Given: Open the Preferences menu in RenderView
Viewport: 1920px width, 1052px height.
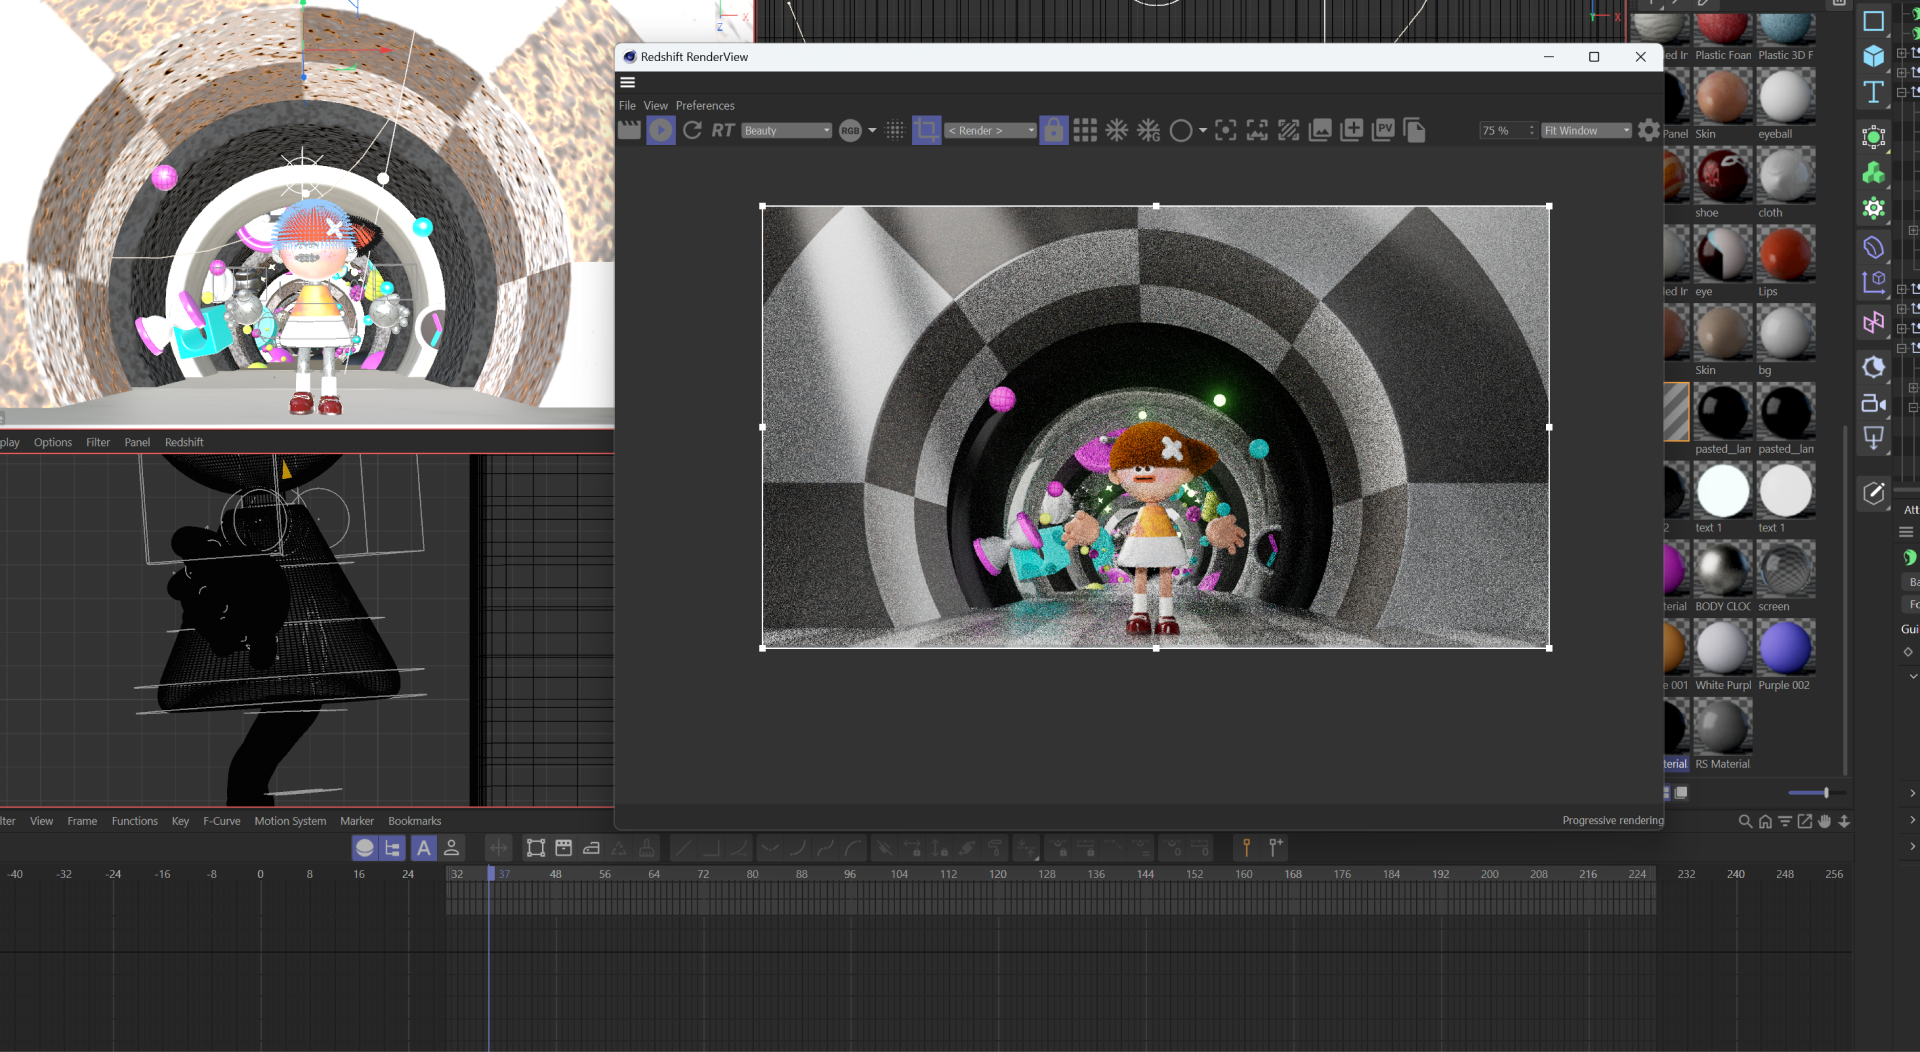Looking at the screenshot, I should [704, 106].
